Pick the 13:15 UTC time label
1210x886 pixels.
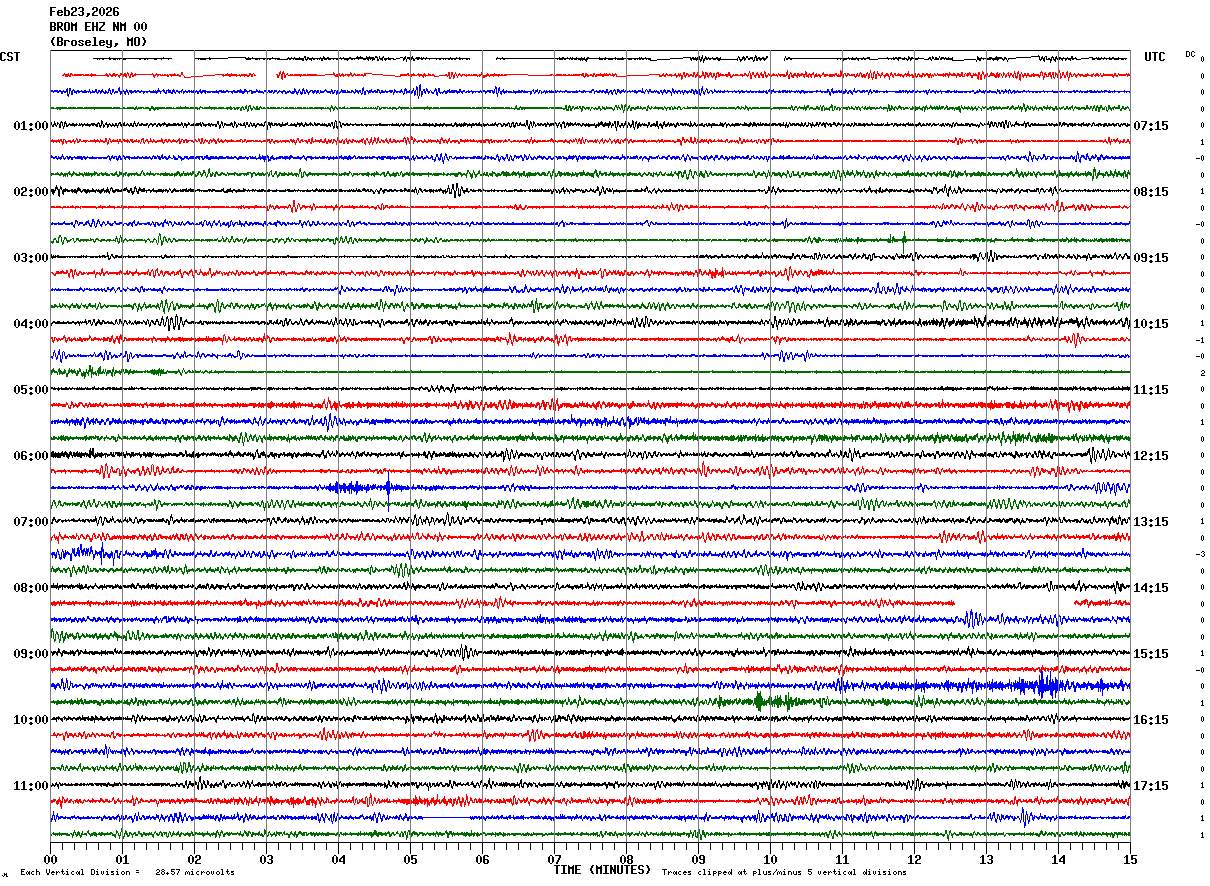(x=1151, y=522)
